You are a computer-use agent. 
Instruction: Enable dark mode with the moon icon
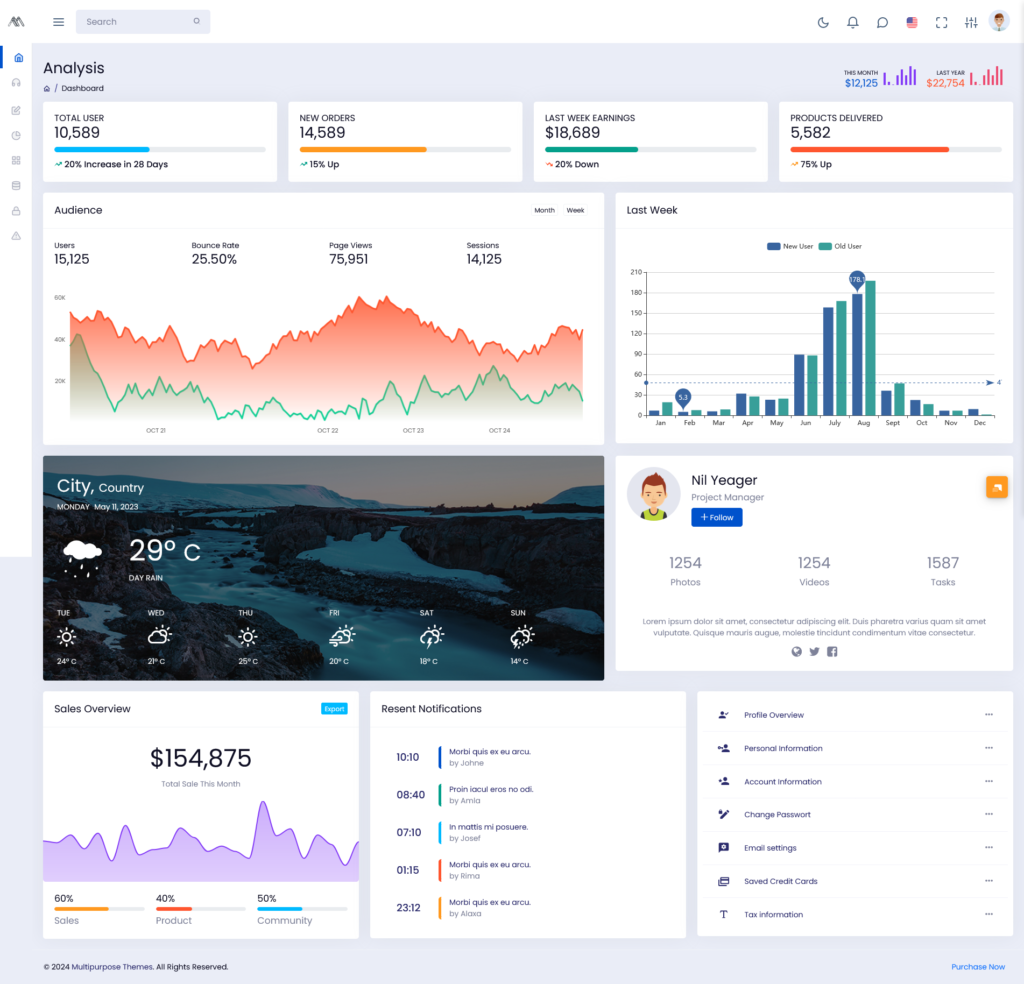pyautogui.click(x=823, y=21)
